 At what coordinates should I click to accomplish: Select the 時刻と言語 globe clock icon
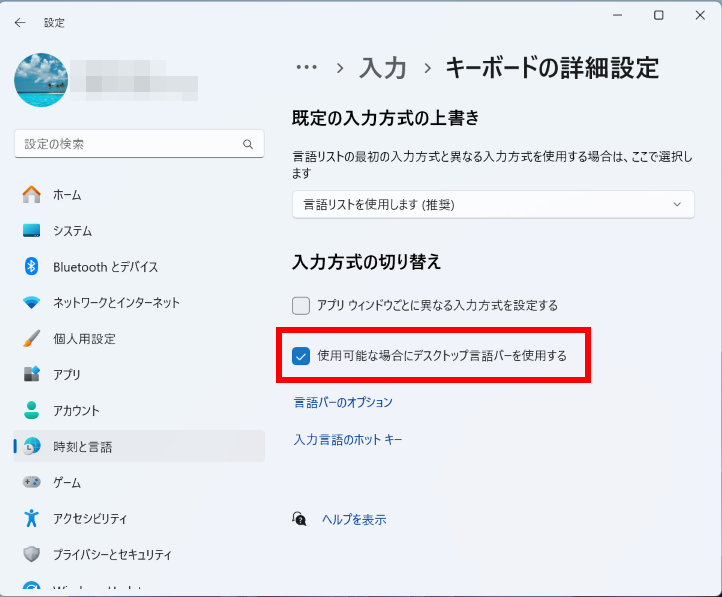tap(31, 446)
